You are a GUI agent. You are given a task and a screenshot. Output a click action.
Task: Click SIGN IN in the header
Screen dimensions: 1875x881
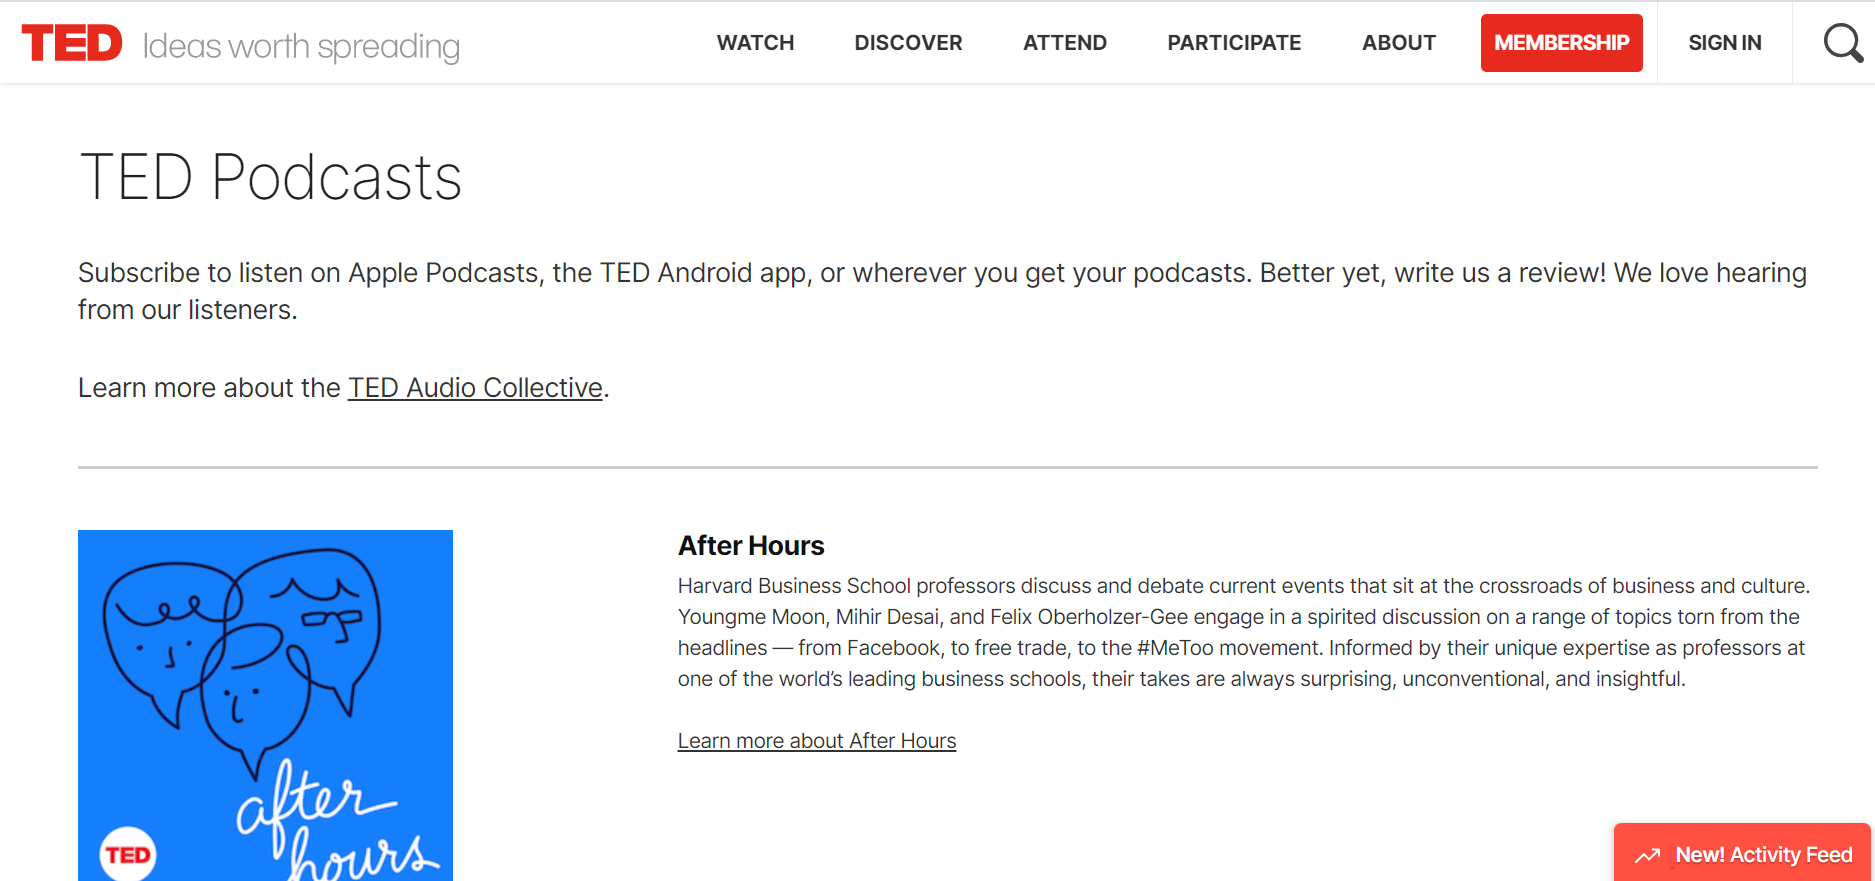[x=1725, y=43]
